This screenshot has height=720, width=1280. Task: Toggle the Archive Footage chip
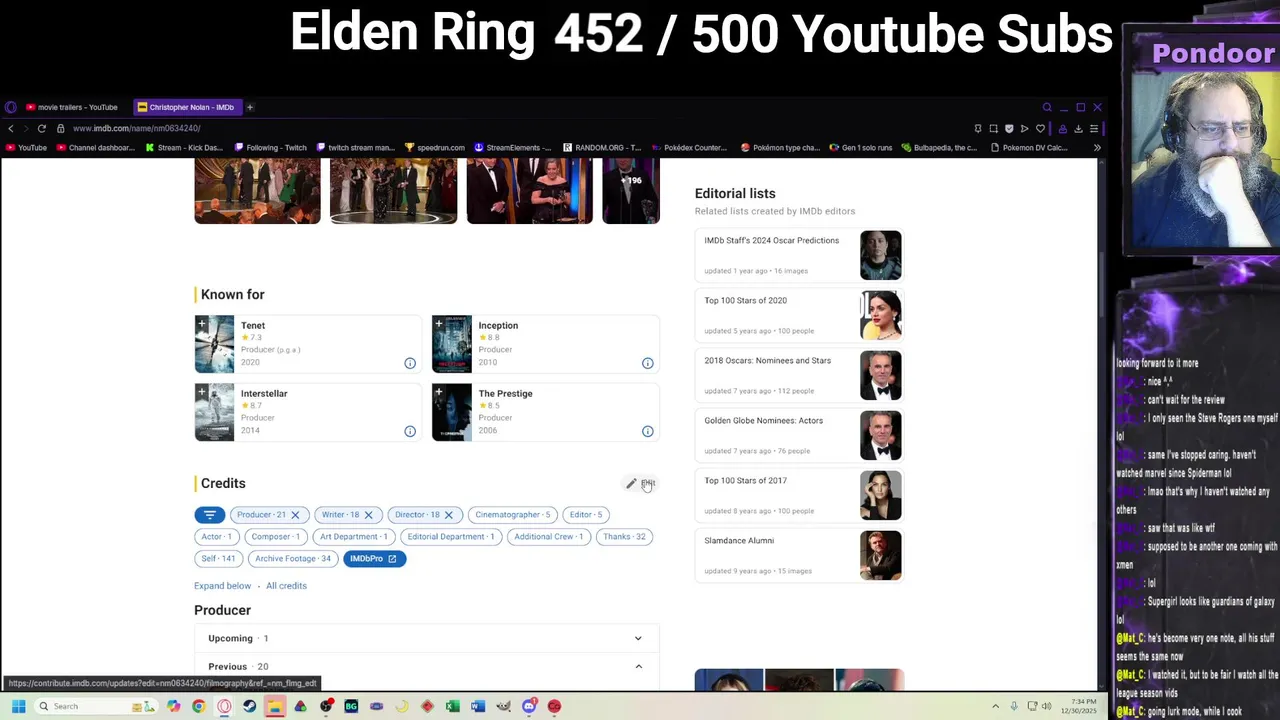[x=292, y=559]
